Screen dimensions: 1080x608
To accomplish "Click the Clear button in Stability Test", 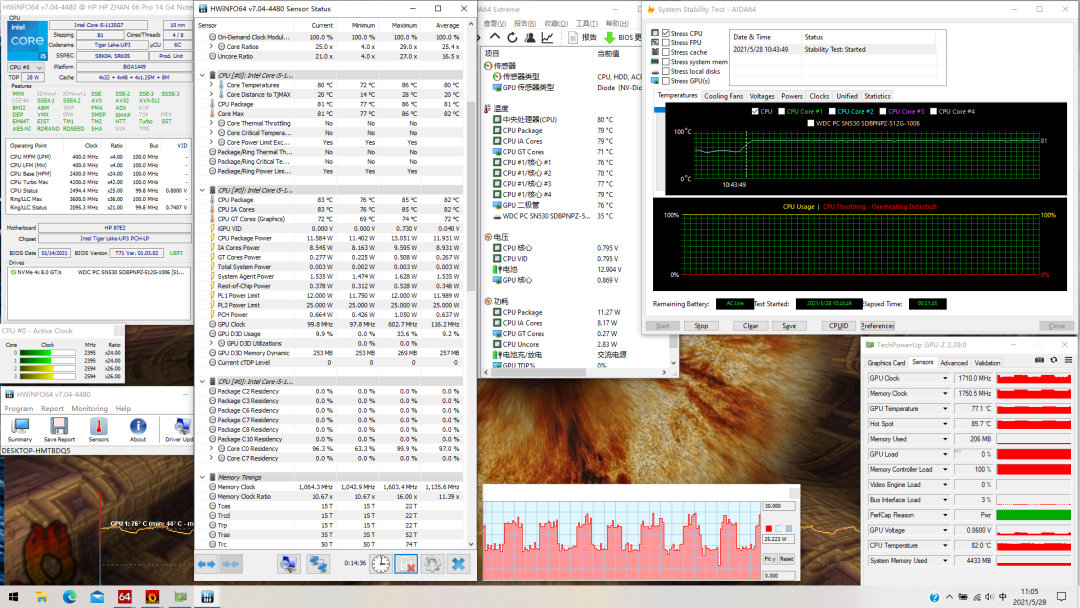I will pyautogui.click(x=751, y=326).
